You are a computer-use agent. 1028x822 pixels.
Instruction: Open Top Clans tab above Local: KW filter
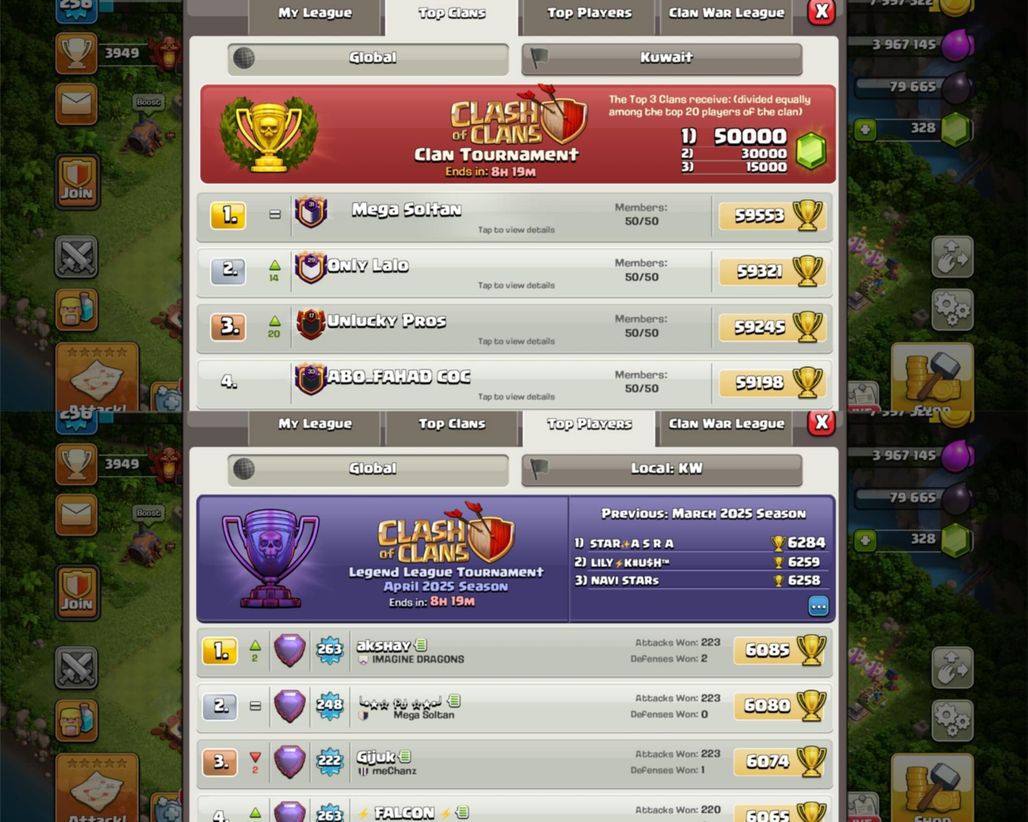[x=452, y=425]
